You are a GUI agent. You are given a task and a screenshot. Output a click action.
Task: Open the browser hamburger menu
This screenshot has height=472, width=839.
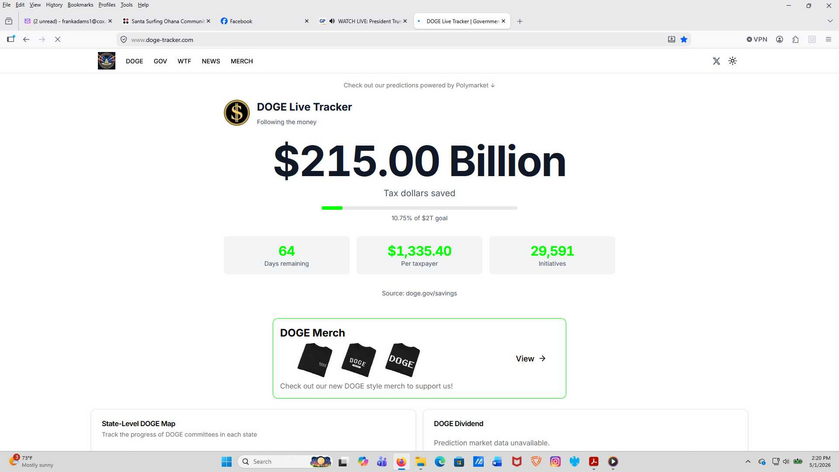828,40
